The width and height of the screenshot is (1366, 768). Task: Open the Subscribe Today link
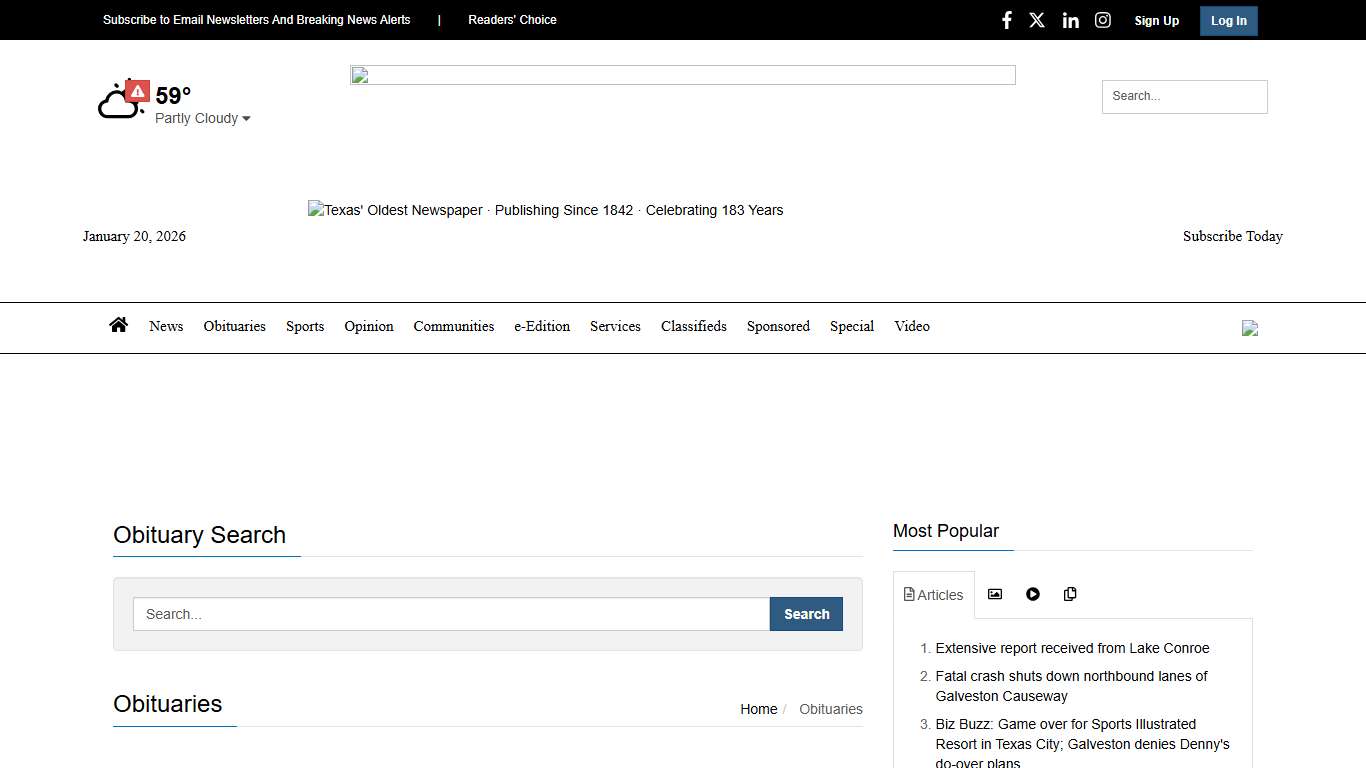[1232, 236]
